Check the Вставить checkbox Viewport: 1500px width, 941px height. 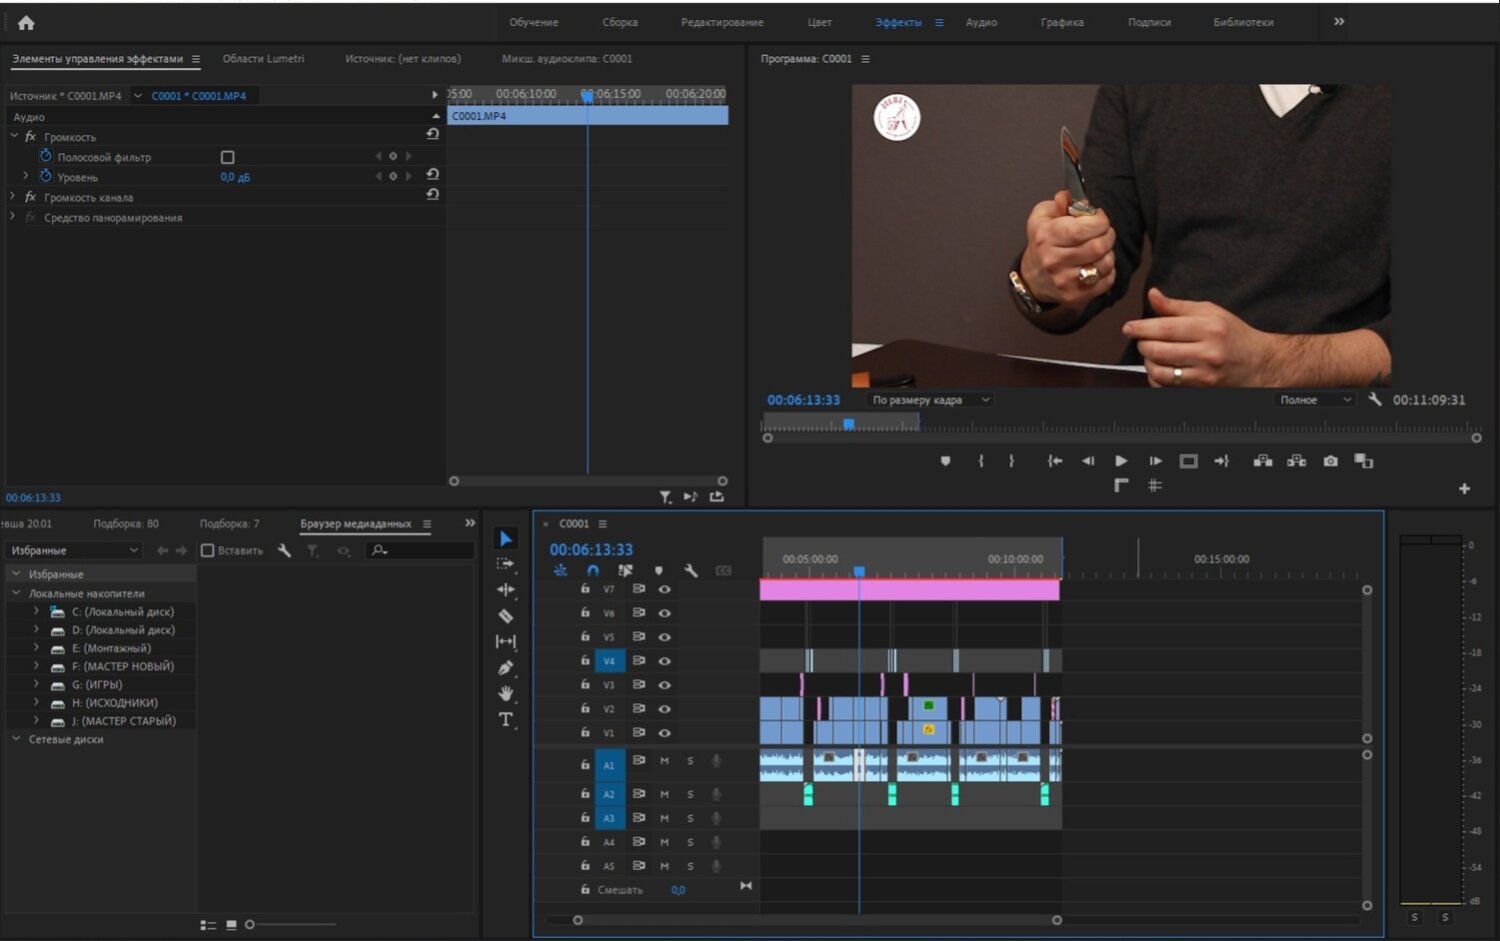[208, 550]
